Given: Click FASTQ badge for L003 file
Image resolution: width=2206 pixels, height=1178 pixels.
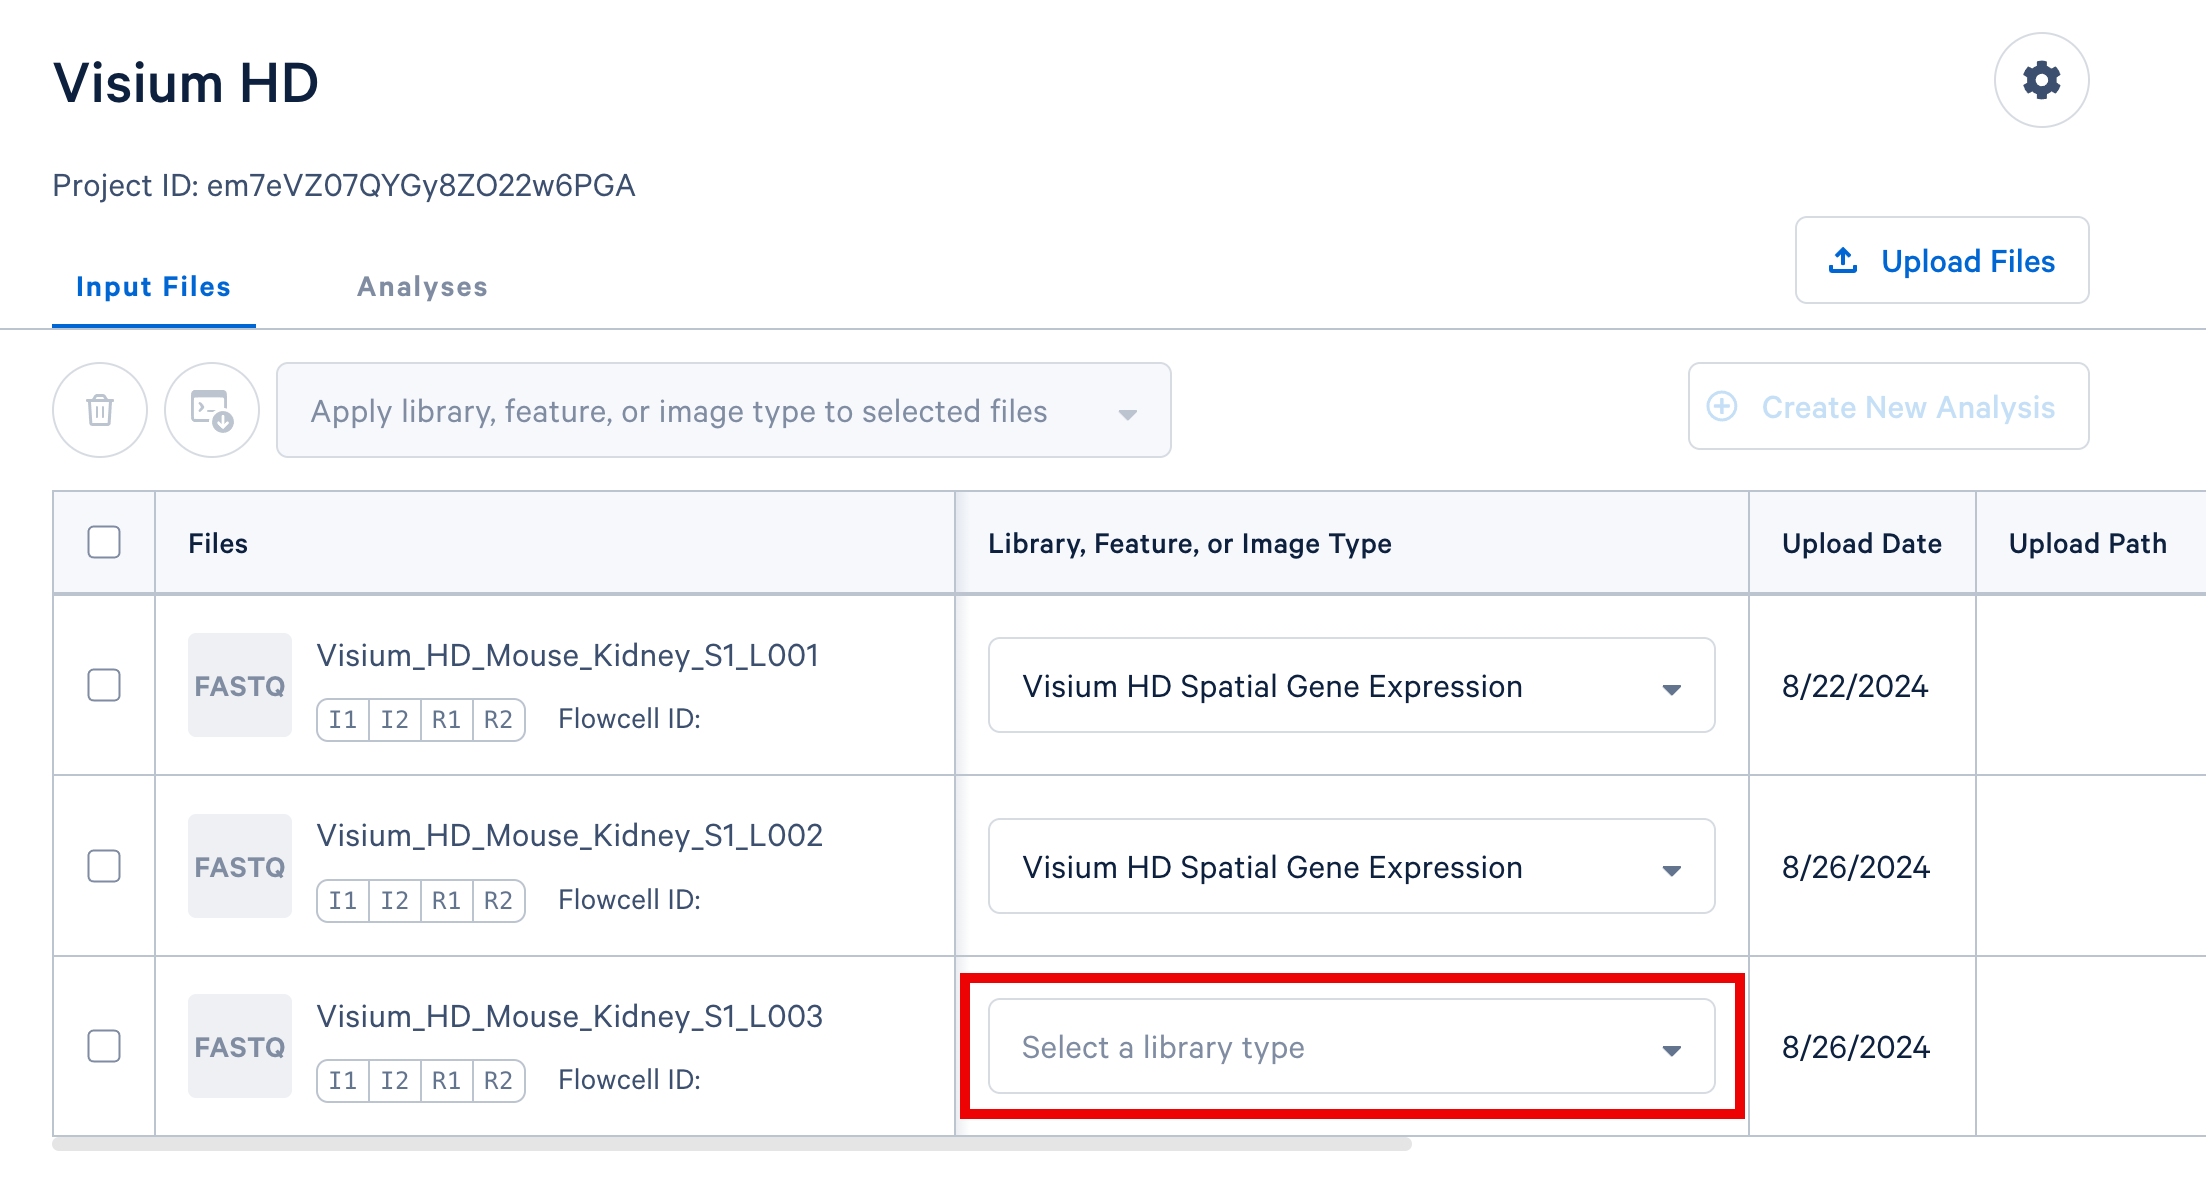Looking at the screenshot, I should [240, 1047].
